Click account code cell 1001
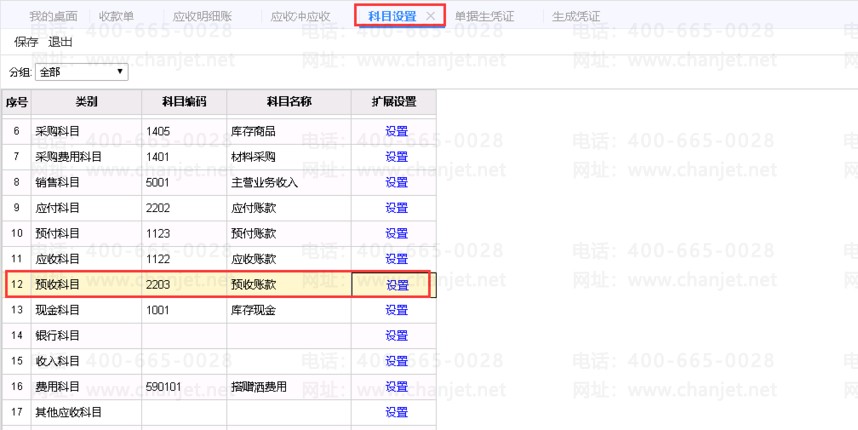Image resolution: width=858 pixels, height=430 pixels. pyautogui.click(x=184, y=310)
